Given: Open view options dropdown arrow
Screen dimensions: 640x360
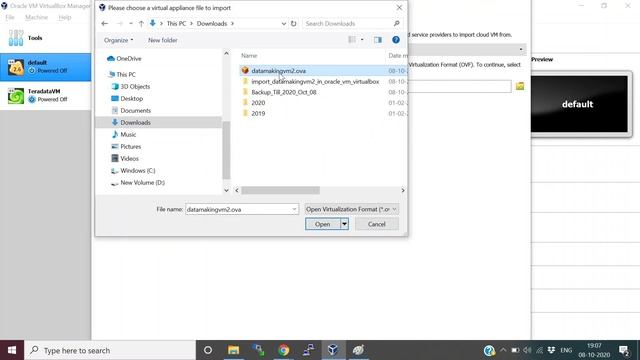Looking at the screenshot, I should point(362,40).
